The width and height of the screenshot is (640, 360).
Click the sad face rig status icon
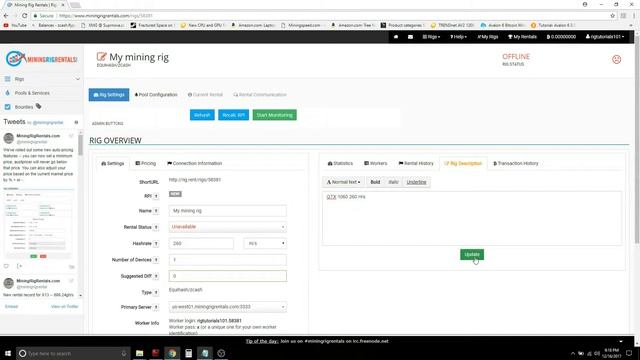point(616,59)
